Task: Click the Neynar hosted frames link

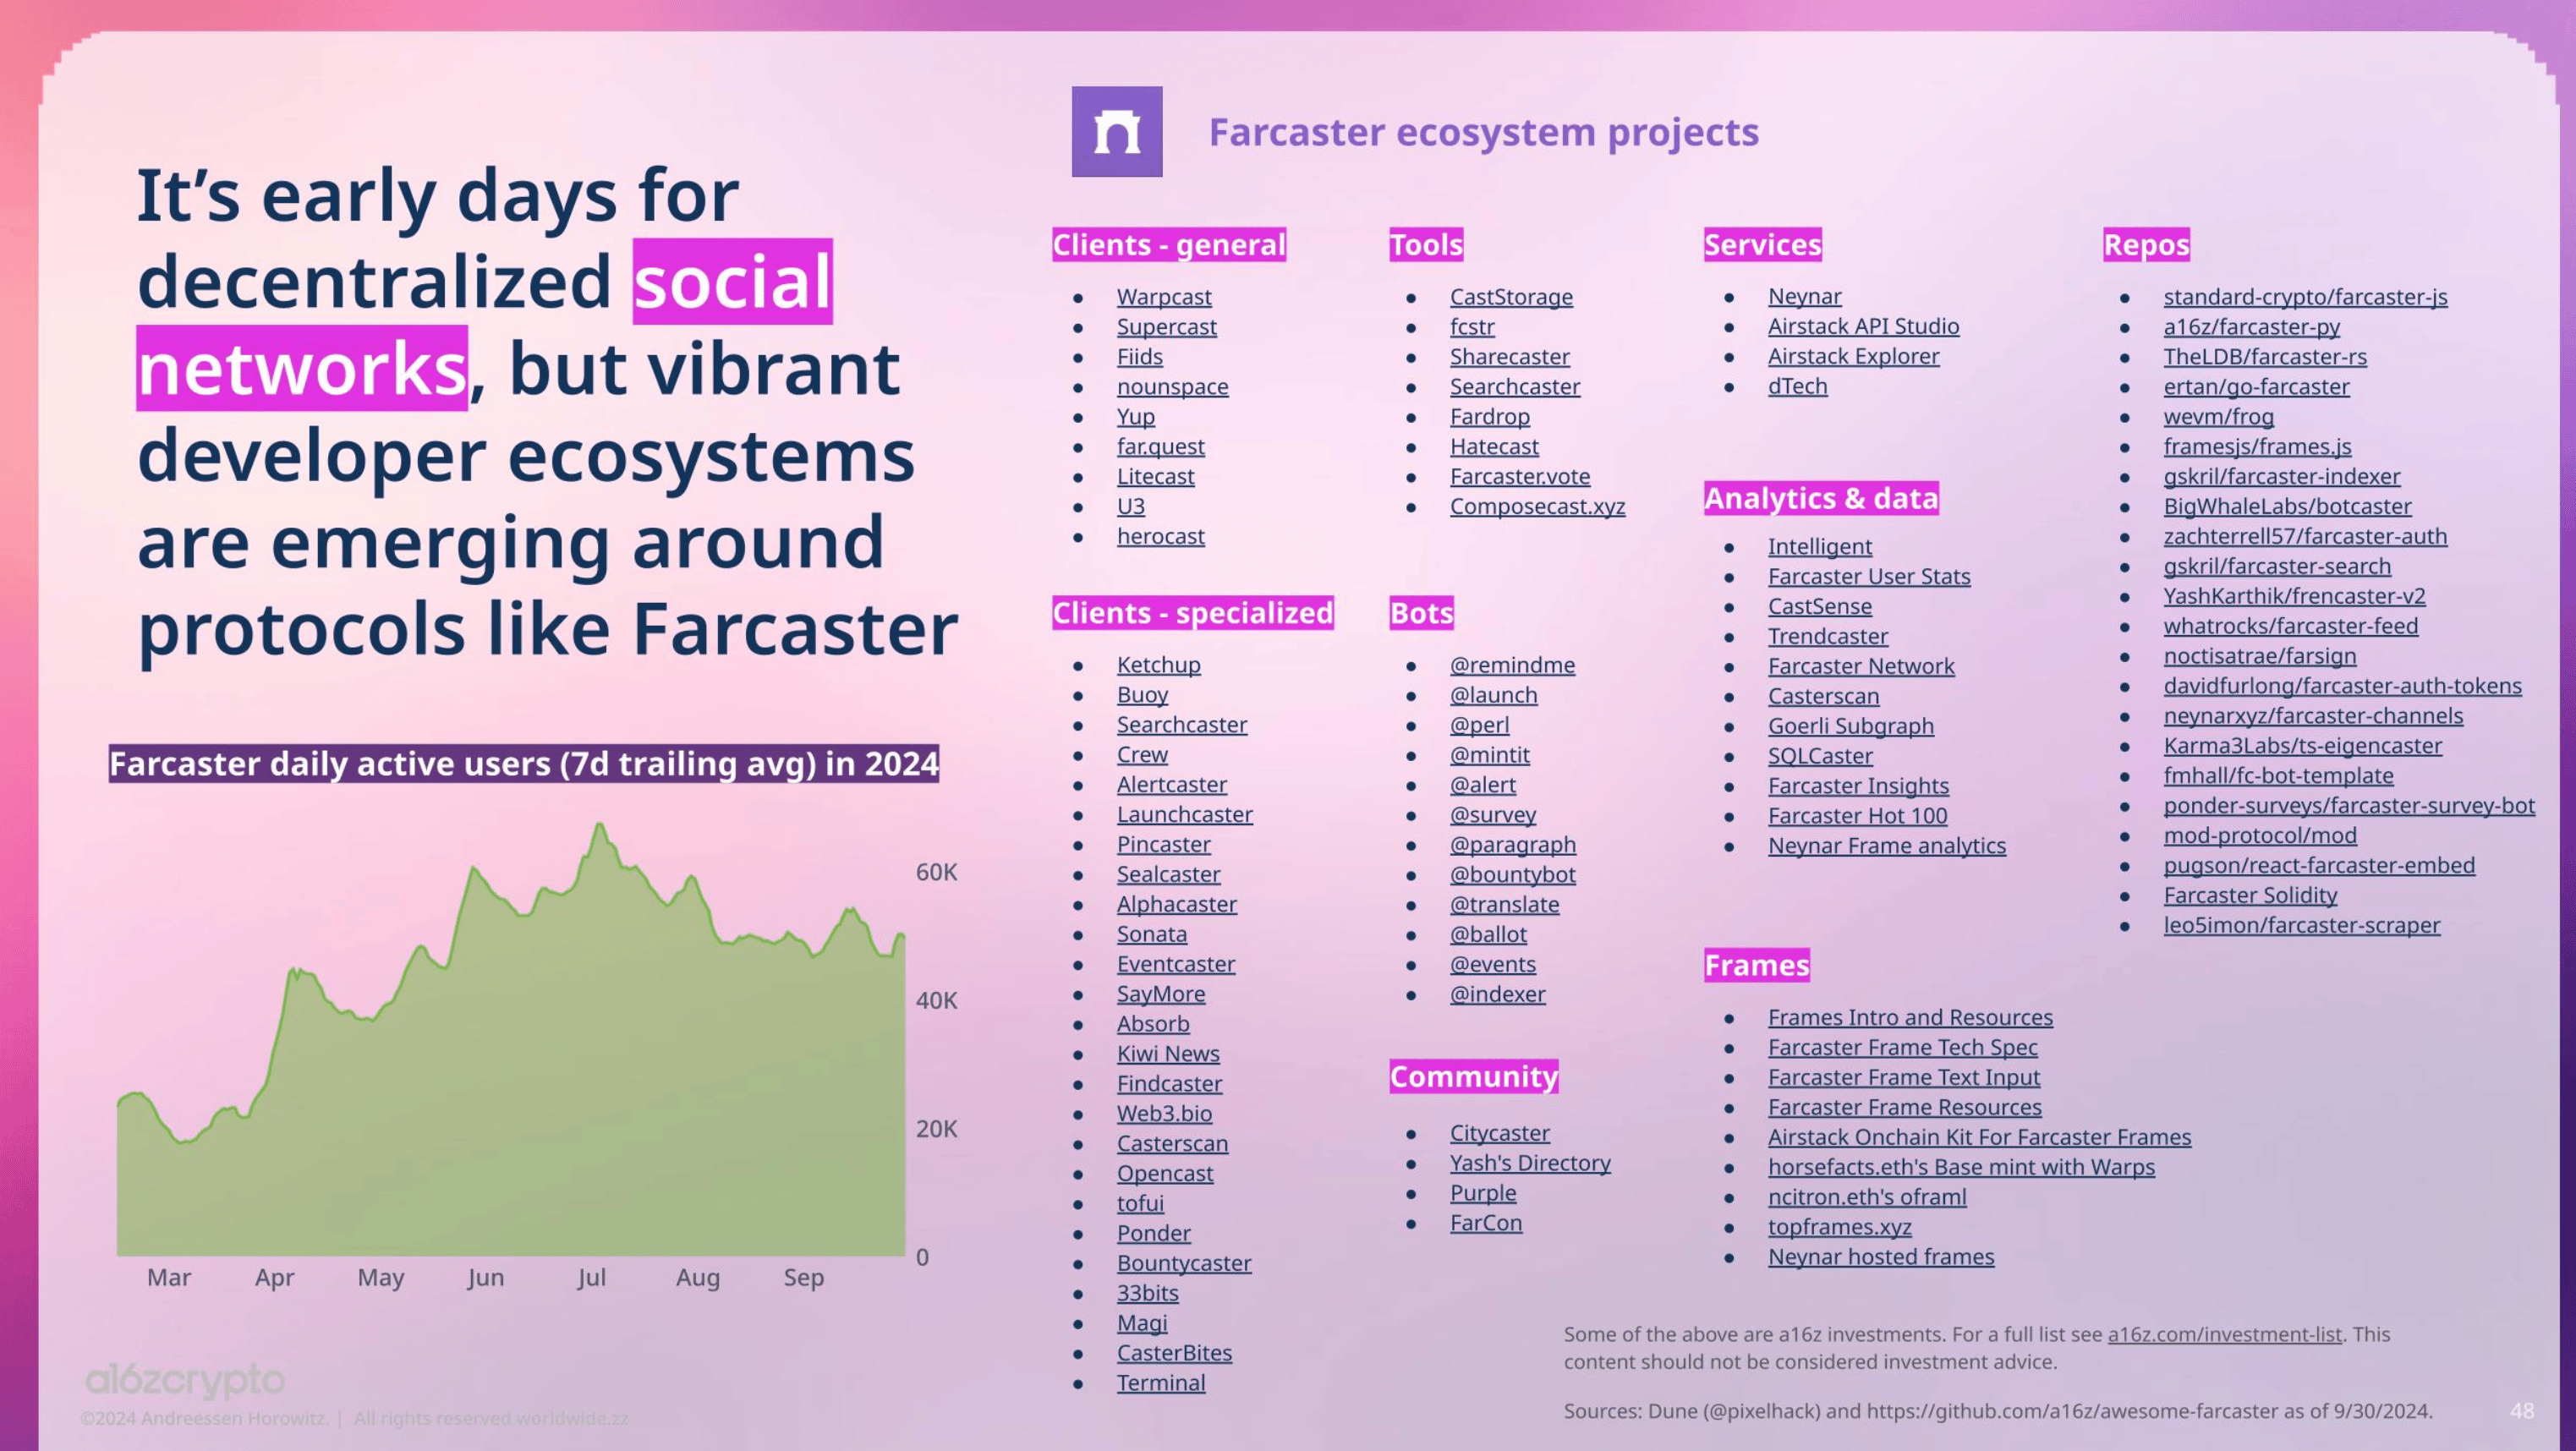Action: click(1880, 1257)
